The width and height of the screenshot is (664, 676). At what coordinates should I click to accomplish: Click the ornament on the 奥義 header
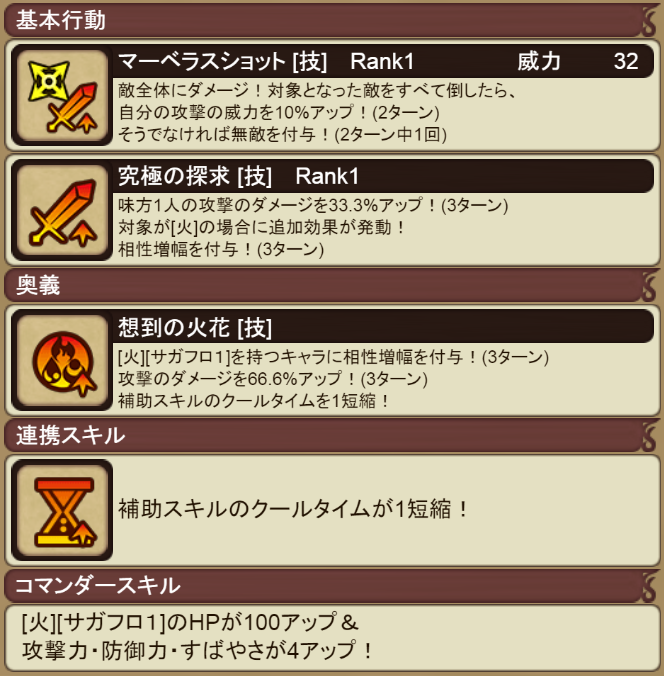(x=647, y=286)
